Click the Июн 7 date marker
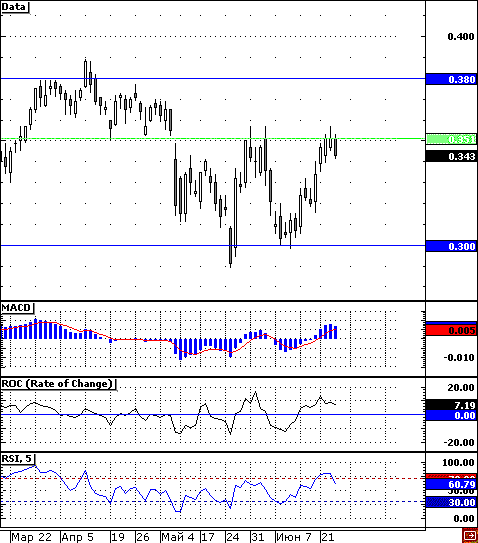 [294, 537]
